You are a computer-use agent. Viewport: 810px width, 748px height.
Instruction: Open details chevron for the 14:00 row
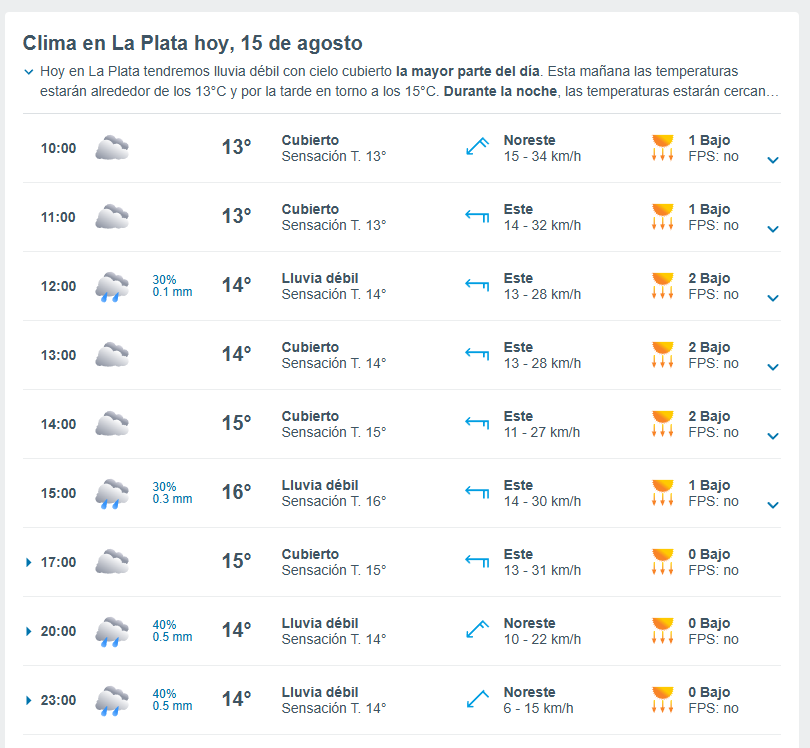pos(773,436)
